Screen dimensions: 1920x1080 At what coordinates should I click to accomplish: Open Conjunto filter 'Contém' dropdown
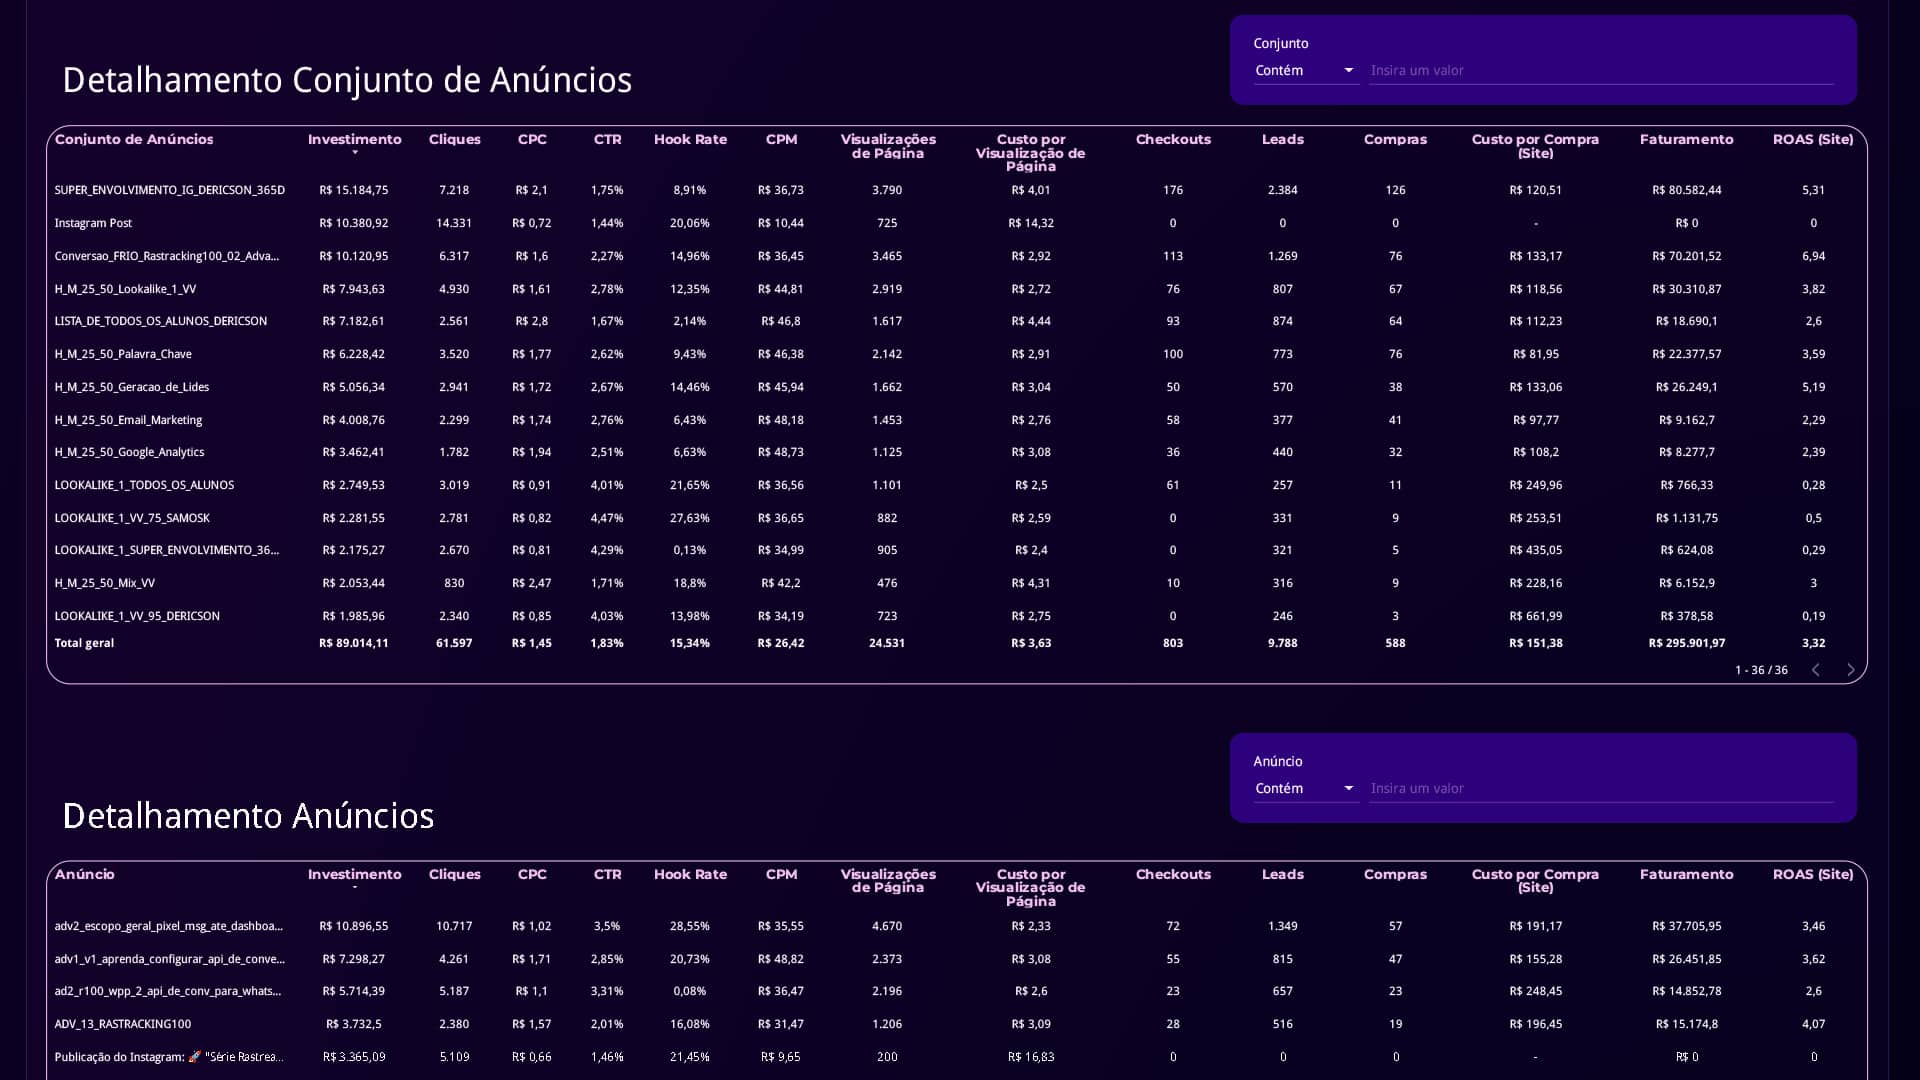[1305, 71]
